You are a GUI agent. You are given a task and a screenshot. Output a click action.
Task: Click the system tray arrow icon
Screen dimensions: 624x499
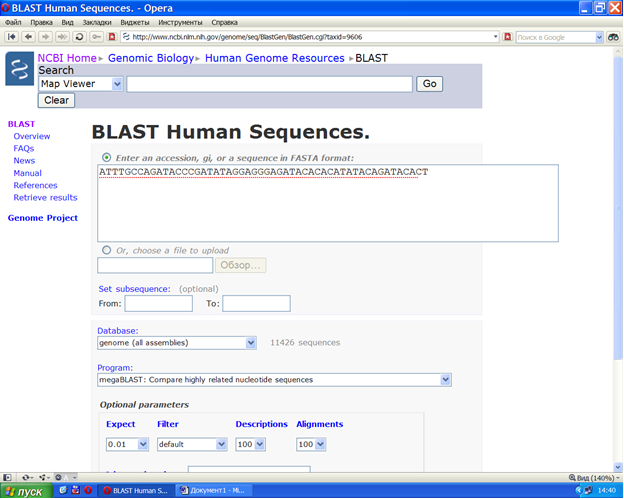(579, 490)
